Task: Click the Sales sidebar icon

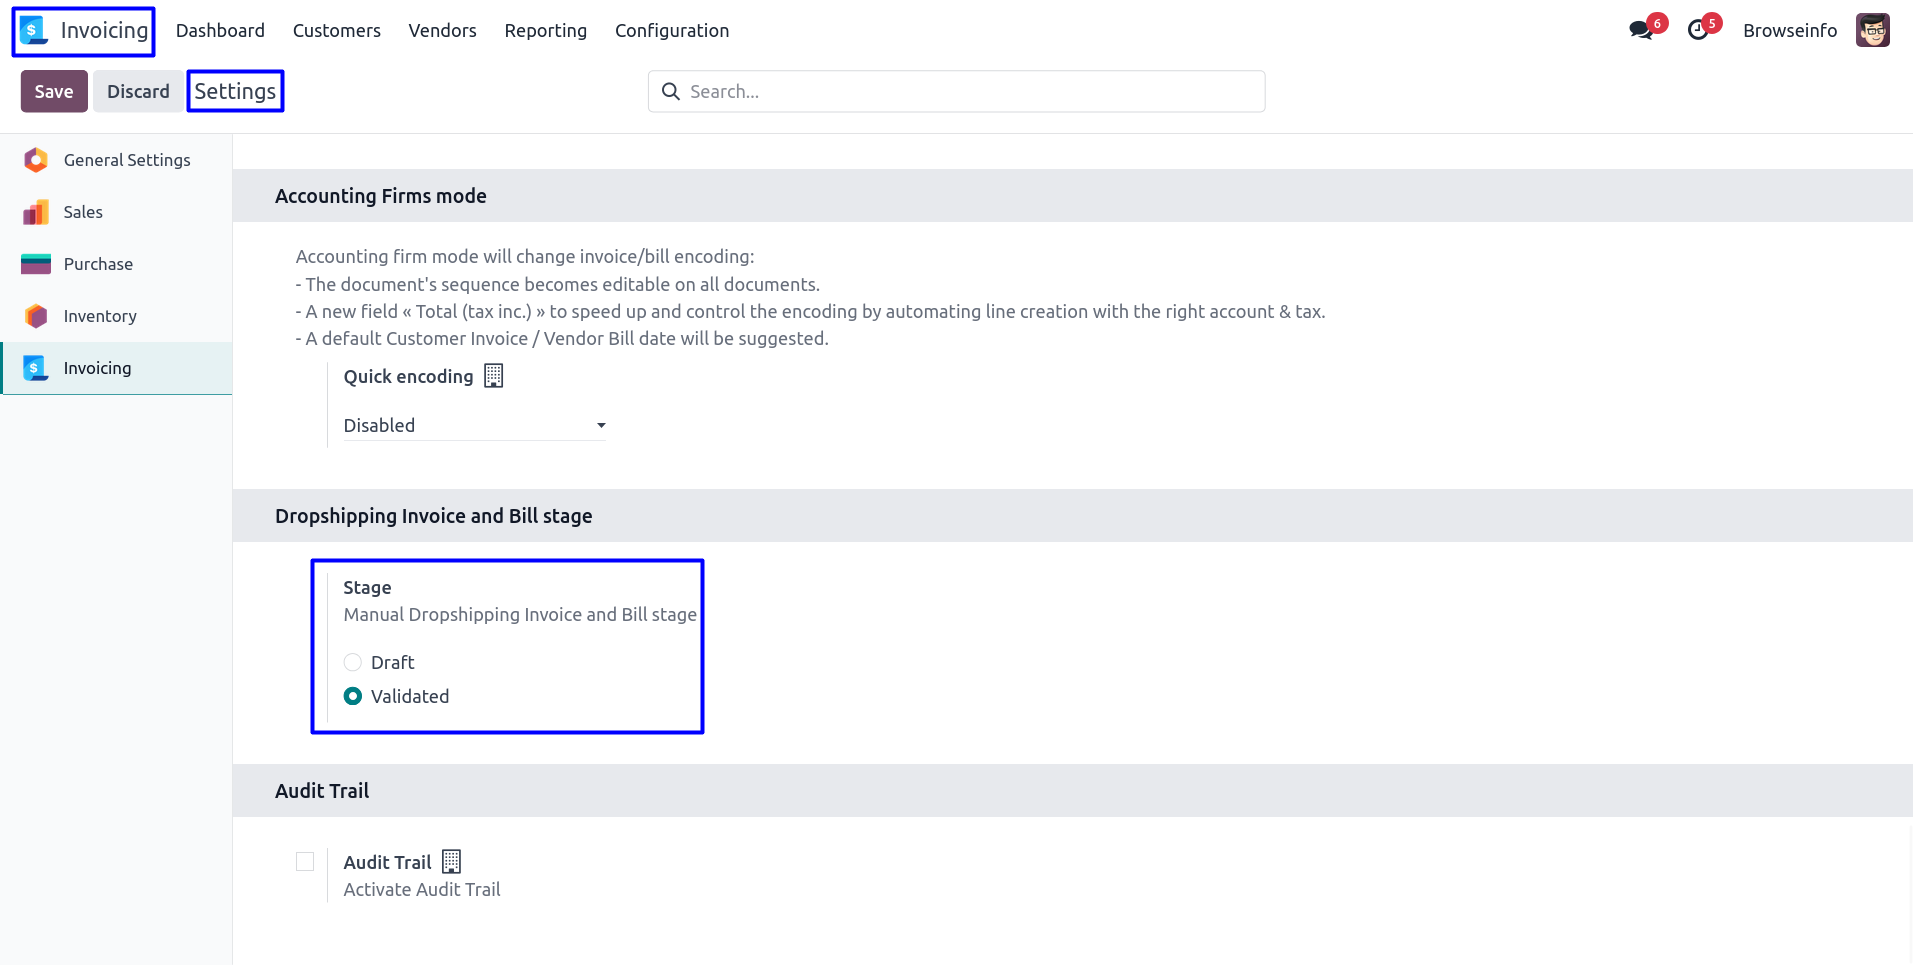Action: click(36, 212)
